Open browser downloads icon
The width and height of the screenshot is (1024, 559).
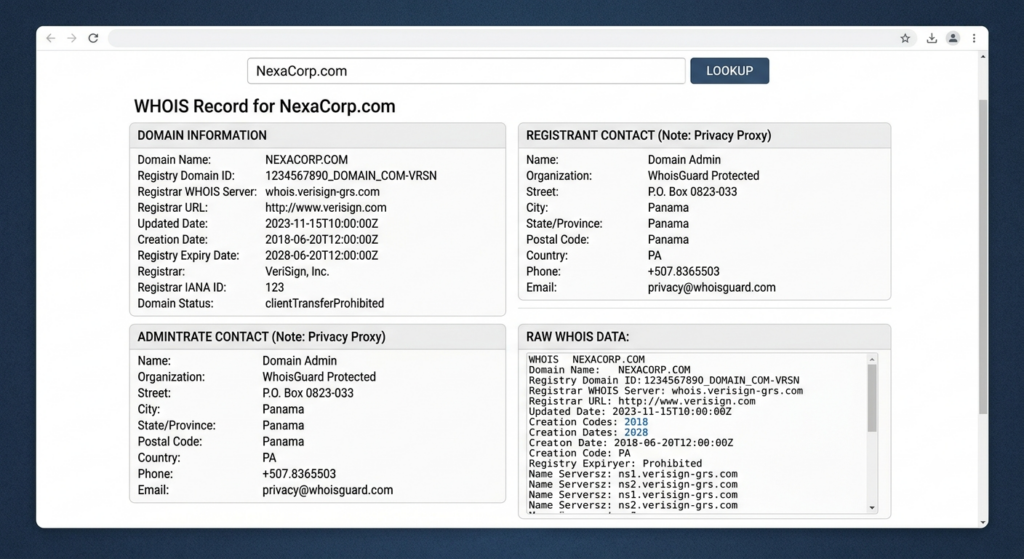(x=932, y=39)
